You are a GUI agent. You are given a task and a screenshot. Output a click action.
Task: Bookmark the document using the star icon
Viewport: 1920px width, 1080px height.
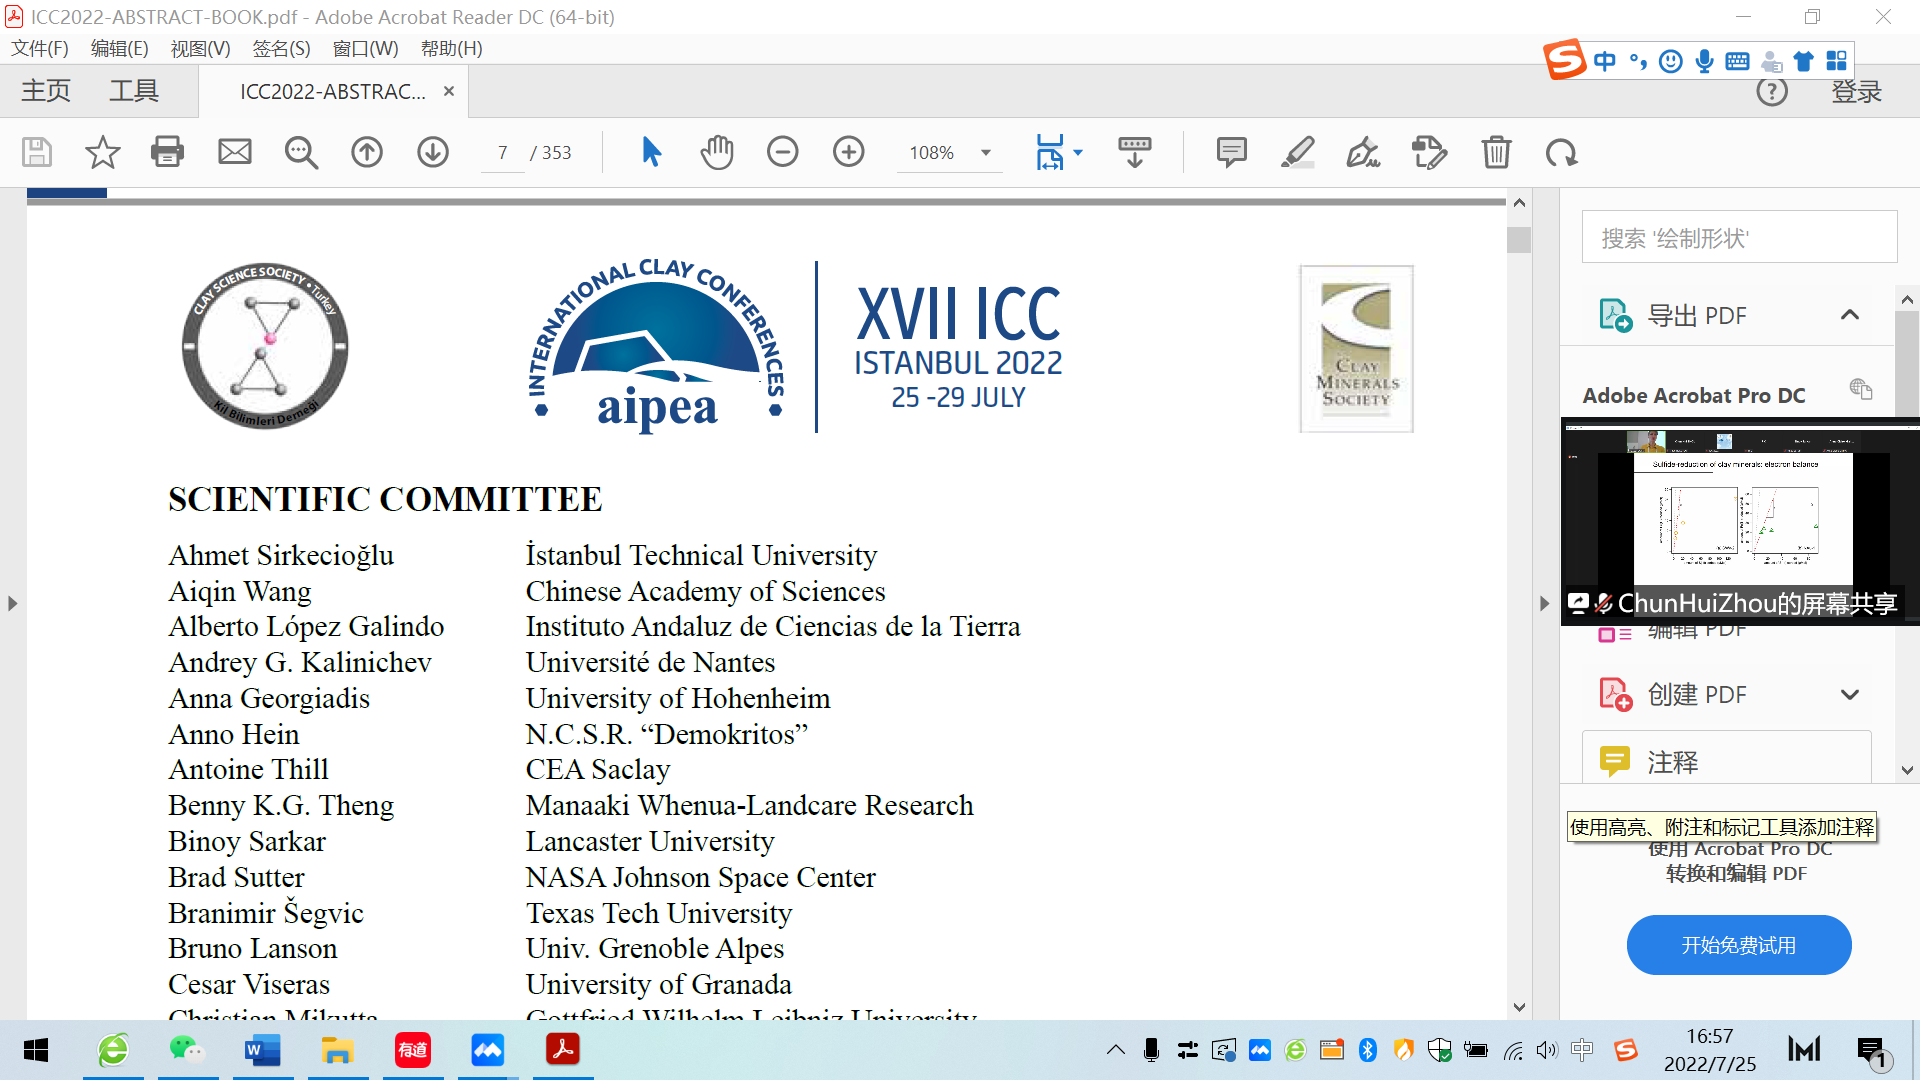tap(102, 152)
